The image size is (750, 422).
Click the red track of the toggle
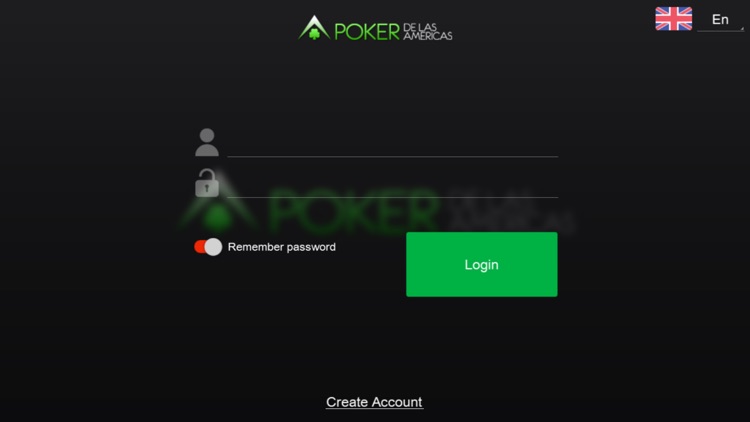click(199, 247)
